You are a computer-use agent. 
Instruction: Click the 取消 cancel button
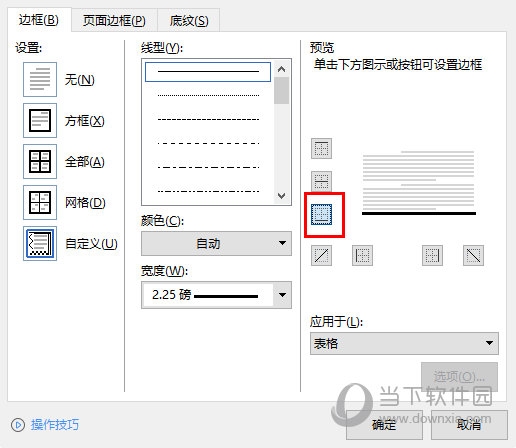469,425
